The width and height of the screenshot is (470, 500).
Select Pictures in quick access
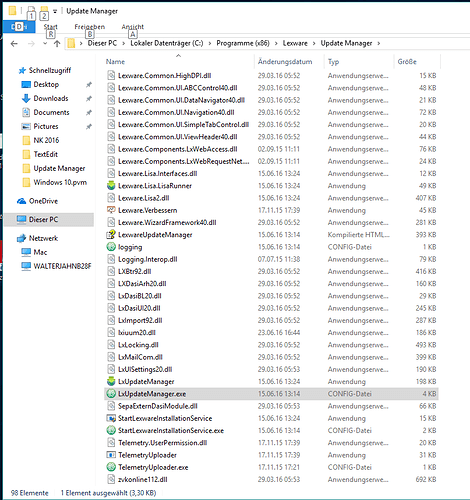pyautogui.click(x=46, y=126)
